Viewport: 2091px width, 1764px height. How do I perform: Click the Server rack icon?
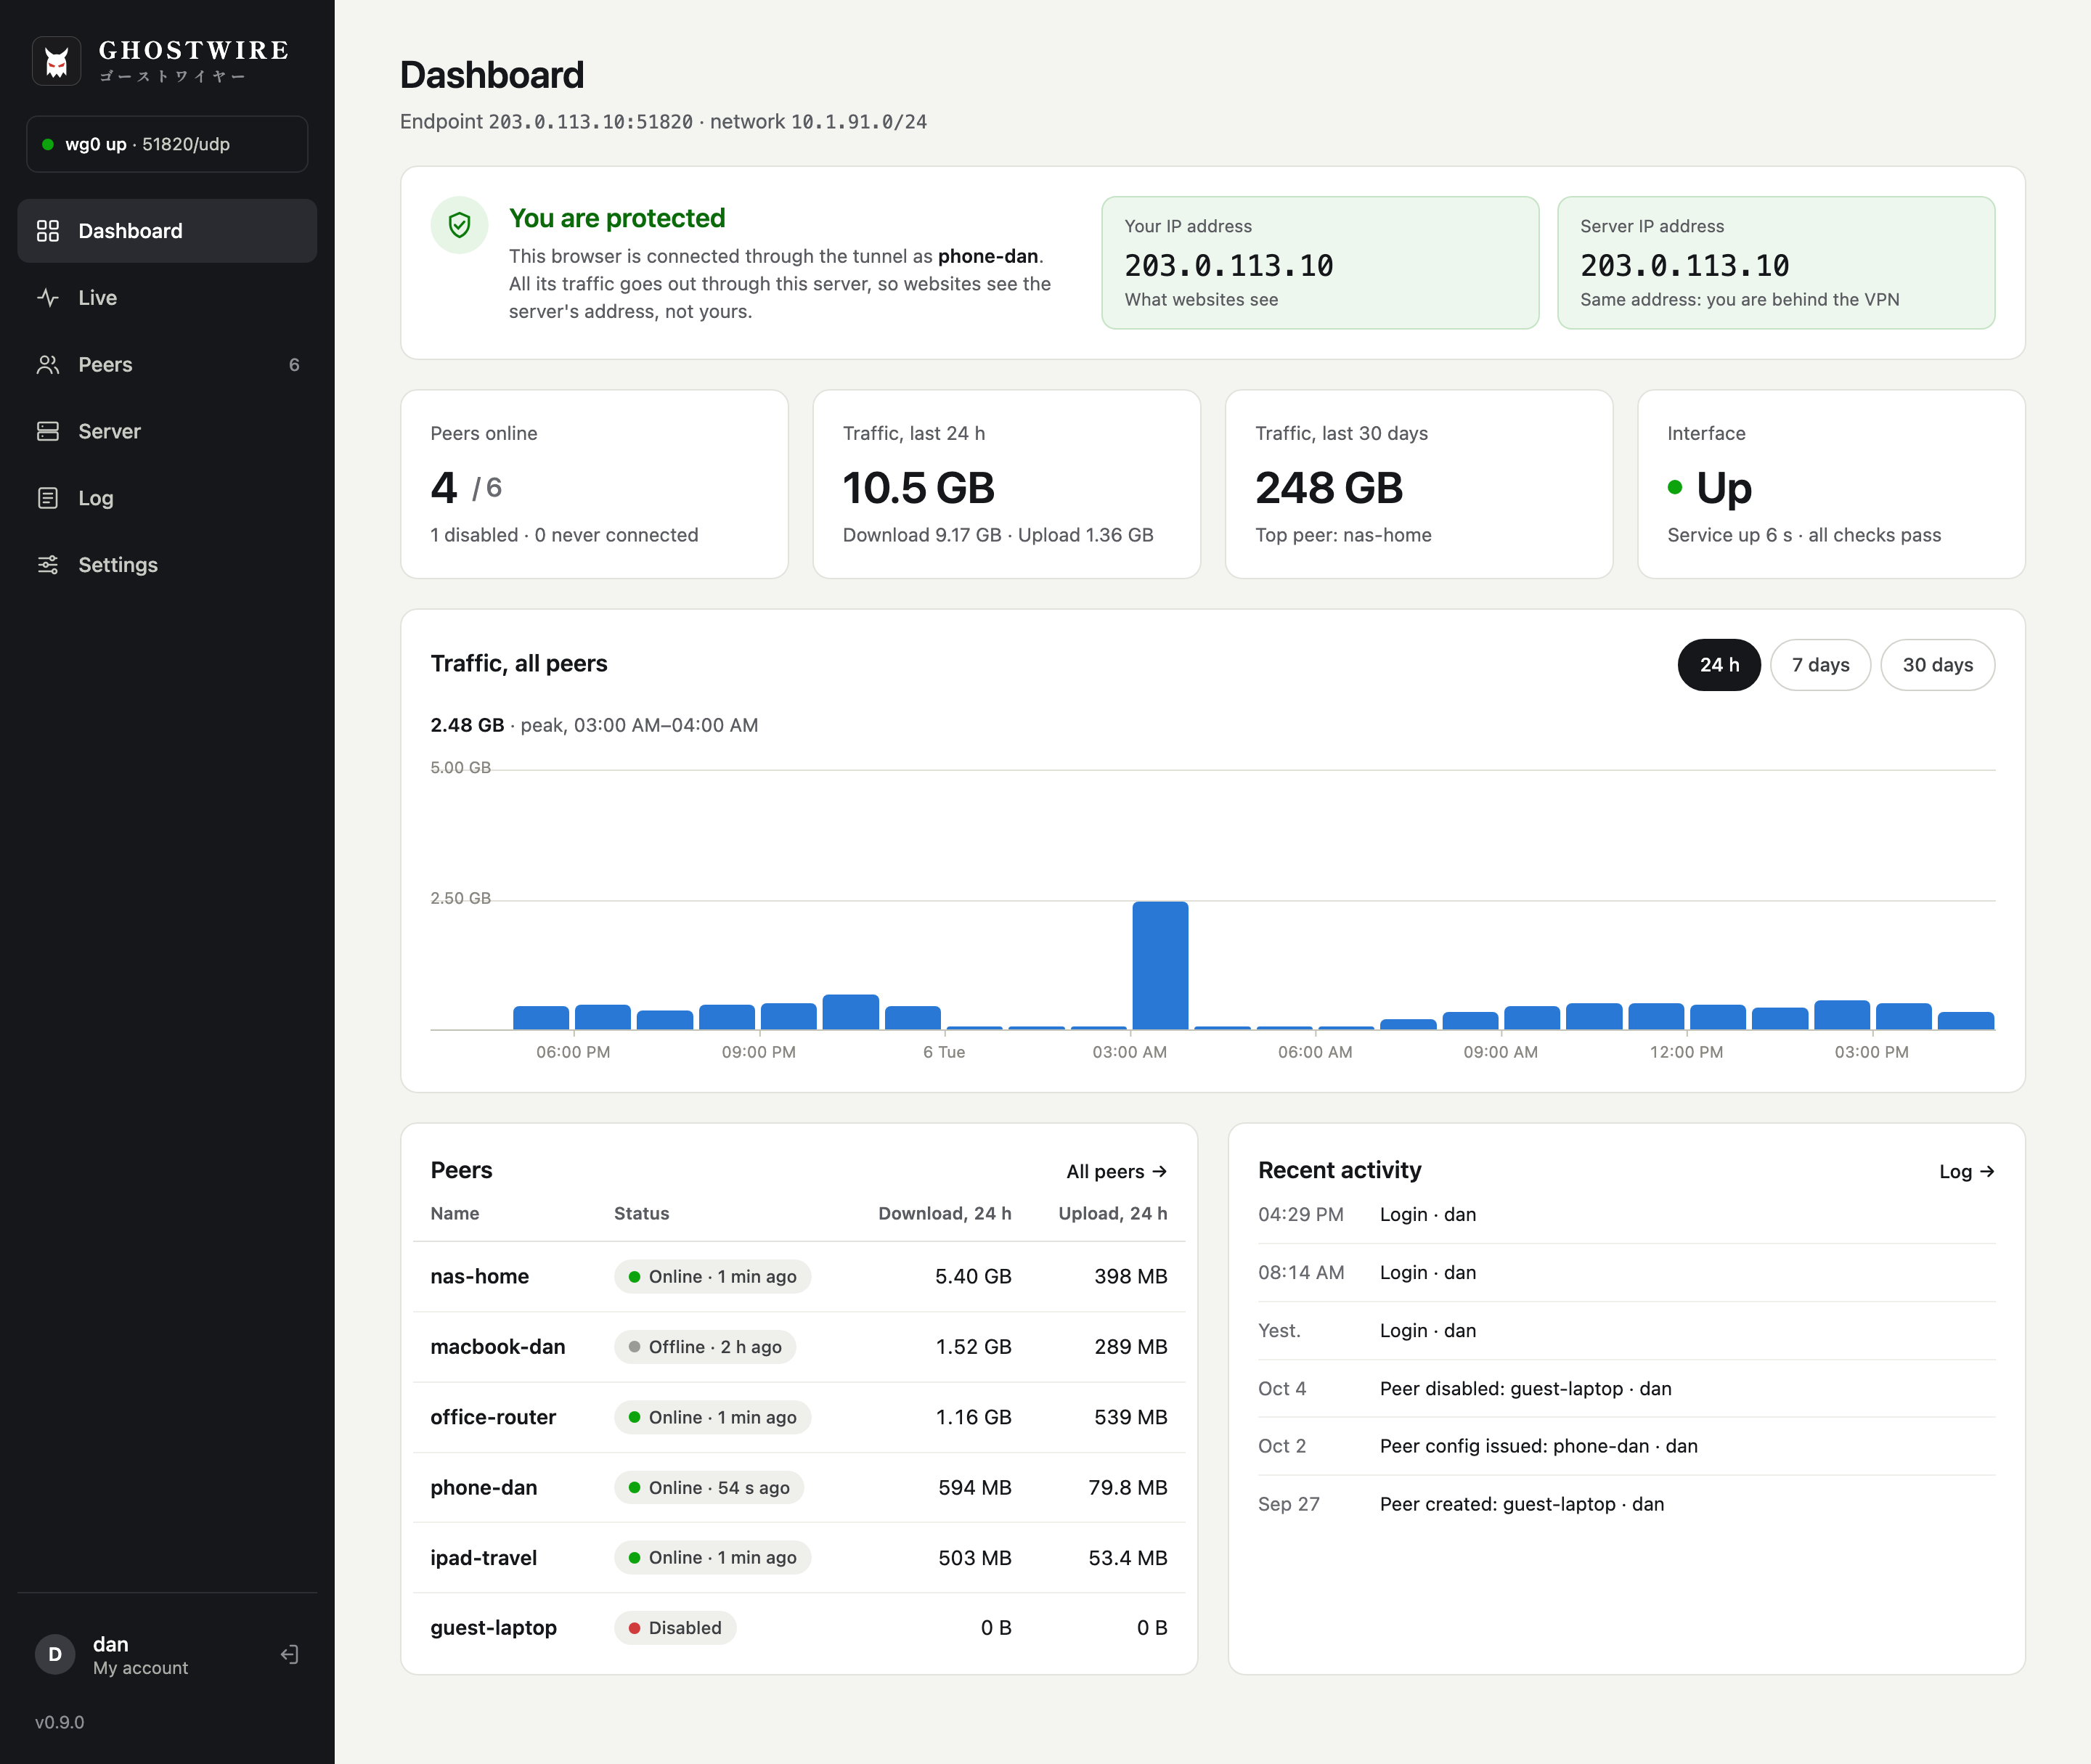pos(48,431)
